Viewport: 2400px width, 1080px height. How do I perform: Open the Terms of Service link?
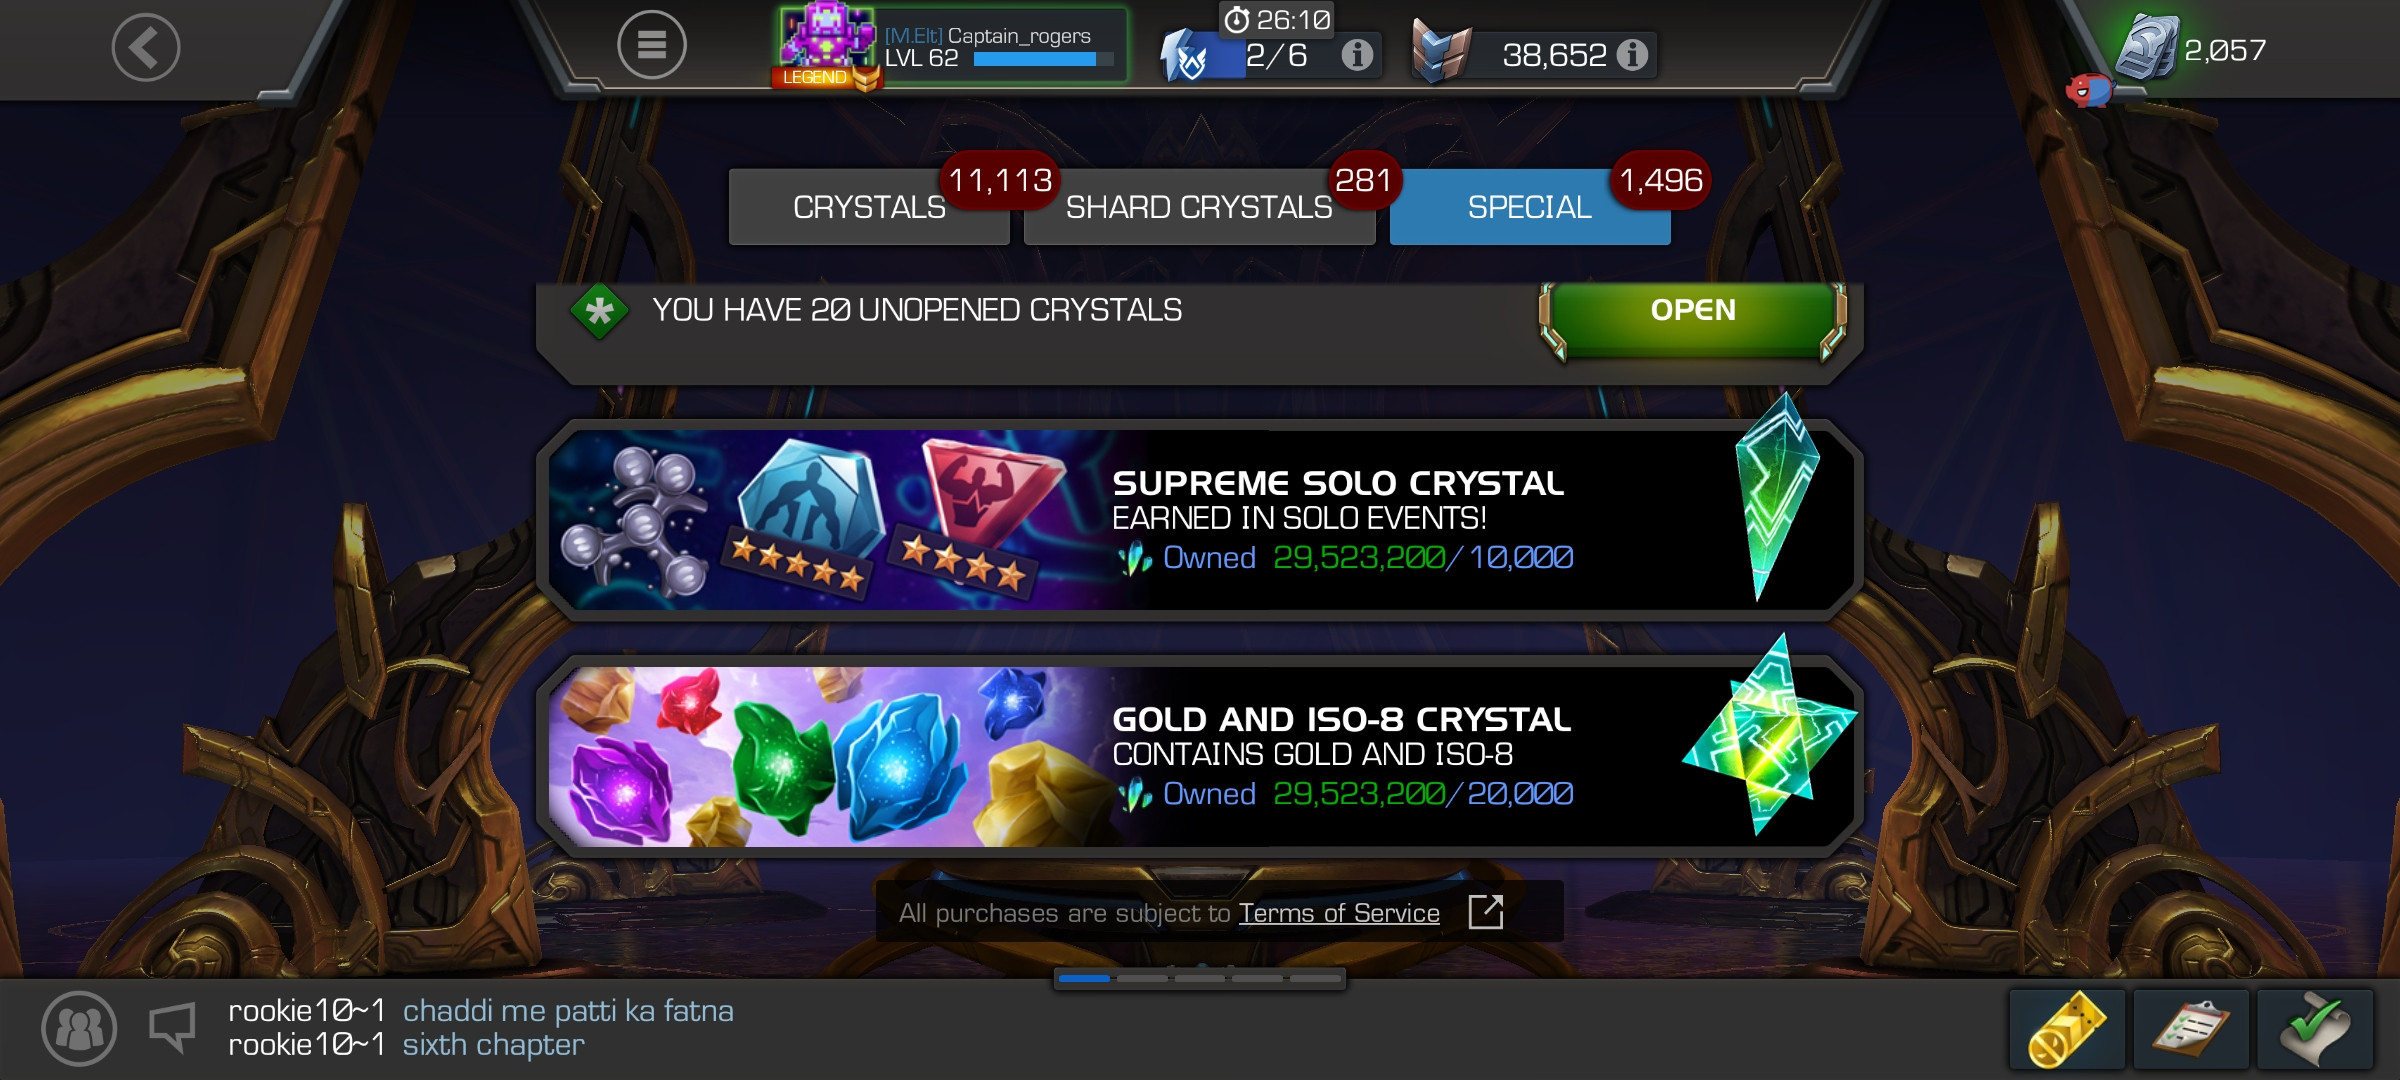(1339, 913)
